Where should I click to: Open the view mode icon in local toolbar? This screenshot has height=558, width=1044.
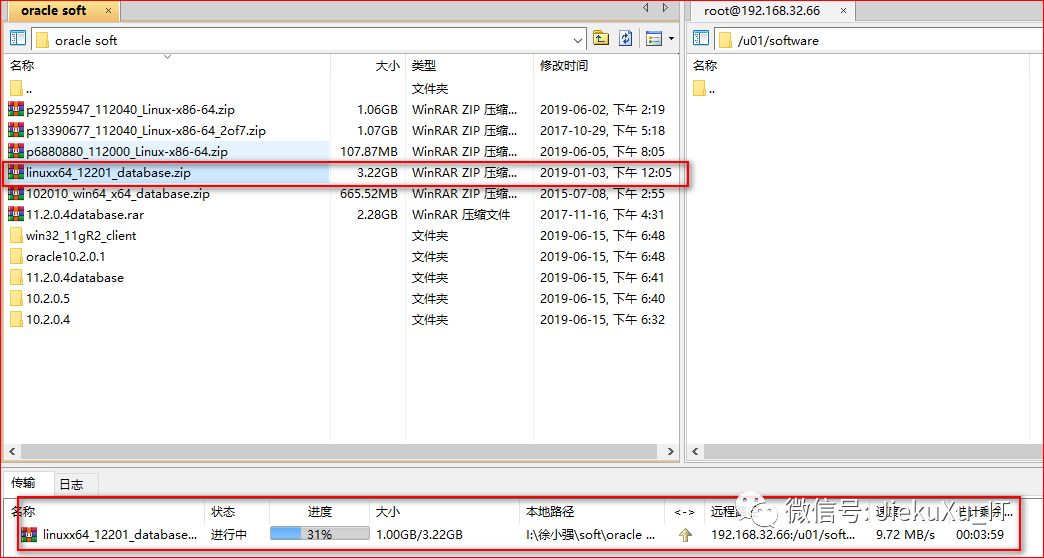(x=654, y=39)
